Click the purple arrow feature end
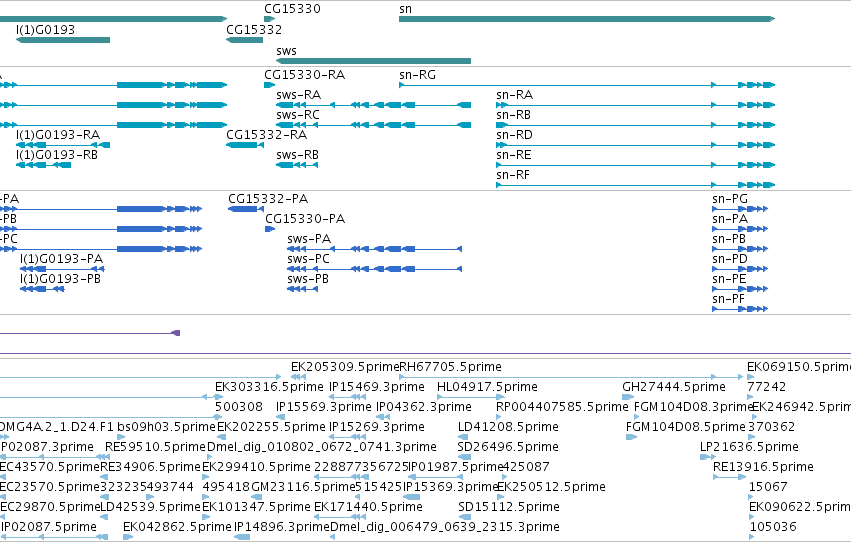 (x=176, y=333)
